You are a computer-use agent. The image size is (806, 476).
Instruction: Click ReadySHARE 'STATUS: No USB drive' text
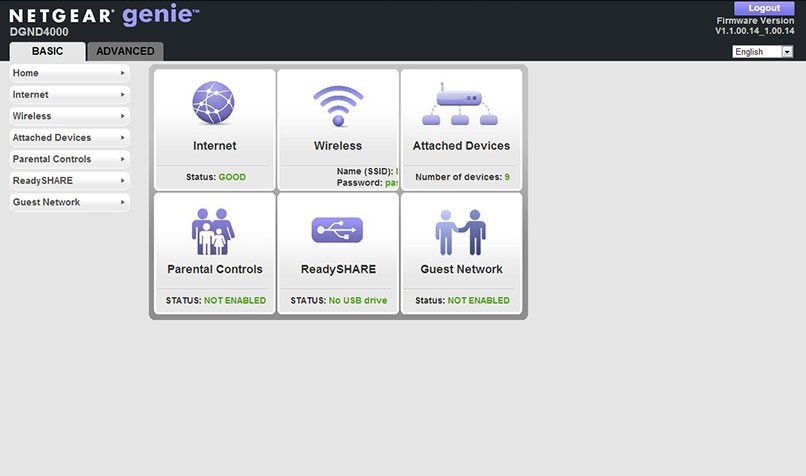click(x=339, y=300)
